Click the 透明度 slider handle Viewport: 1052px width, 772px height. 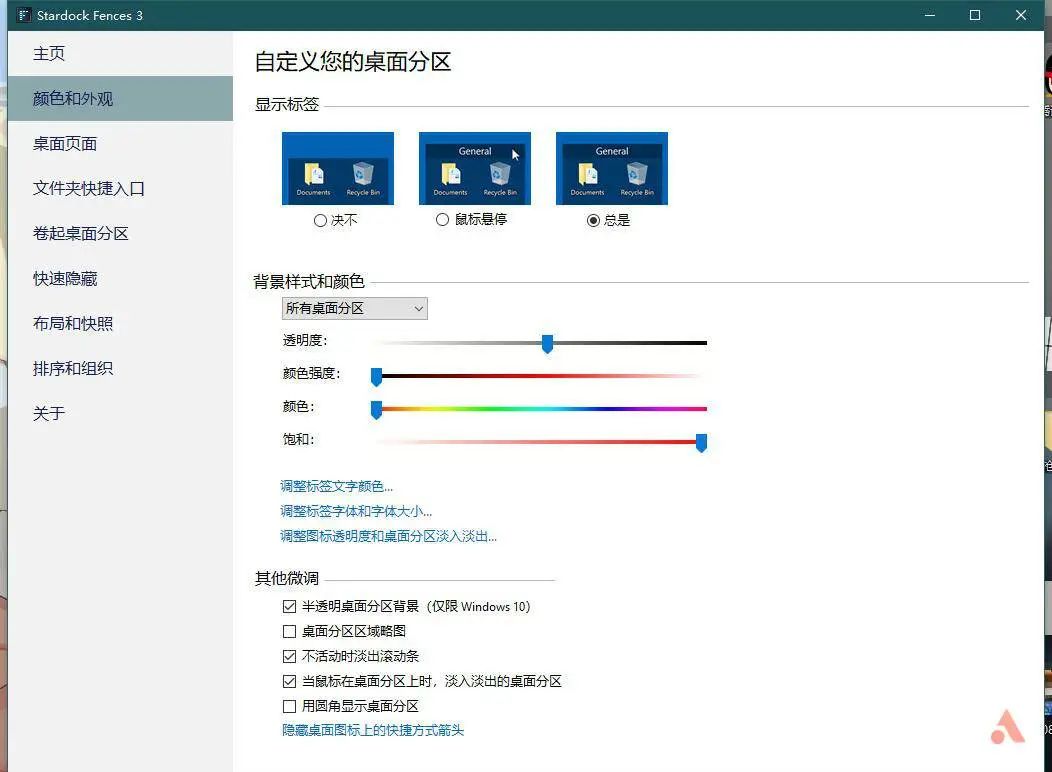(x=547, y=343)
